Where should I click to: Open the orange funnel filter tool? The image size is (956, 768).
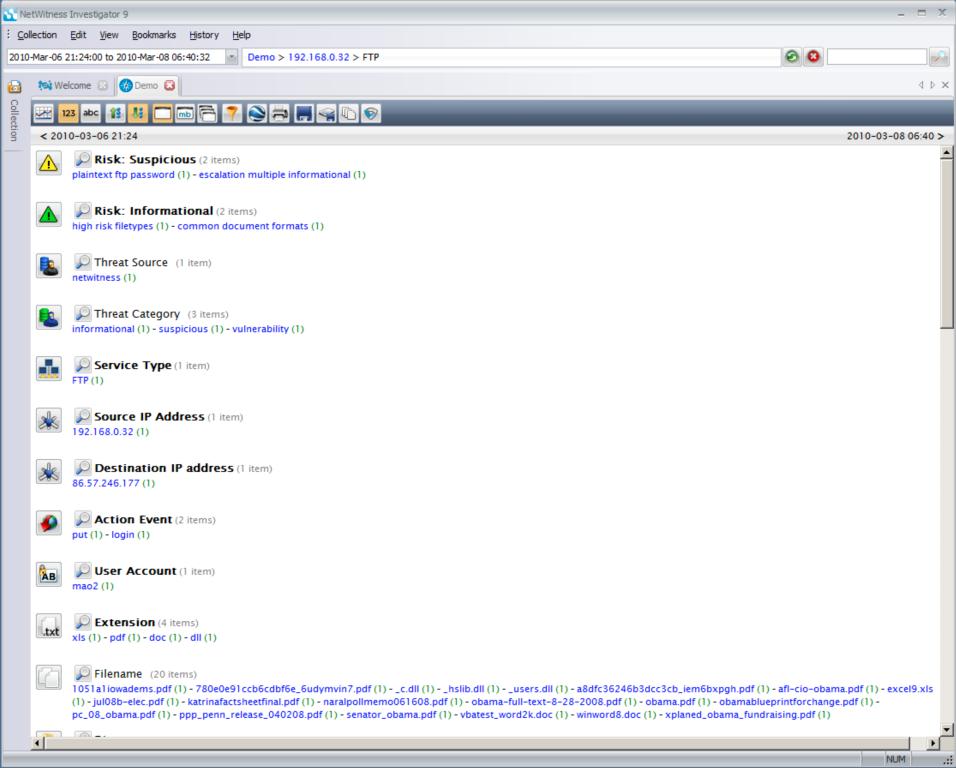[232, 113]
